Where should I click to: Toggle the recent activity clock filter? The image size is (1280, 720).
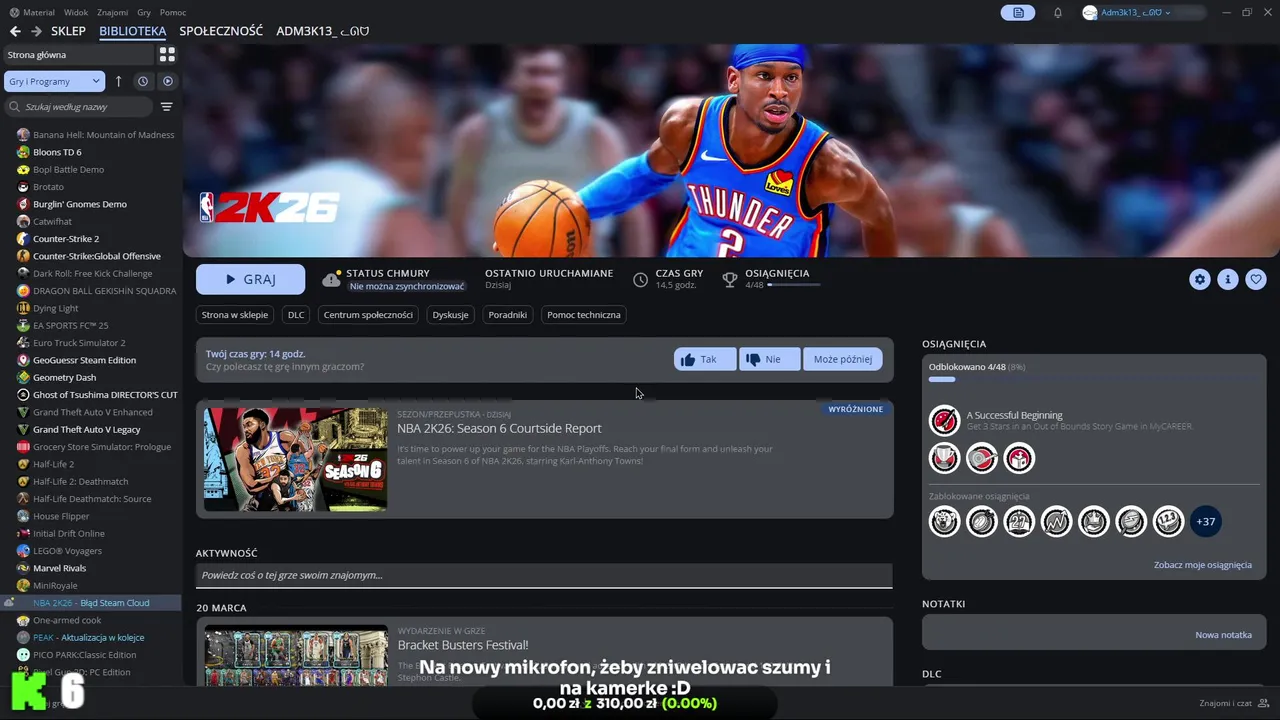(143, 81)
